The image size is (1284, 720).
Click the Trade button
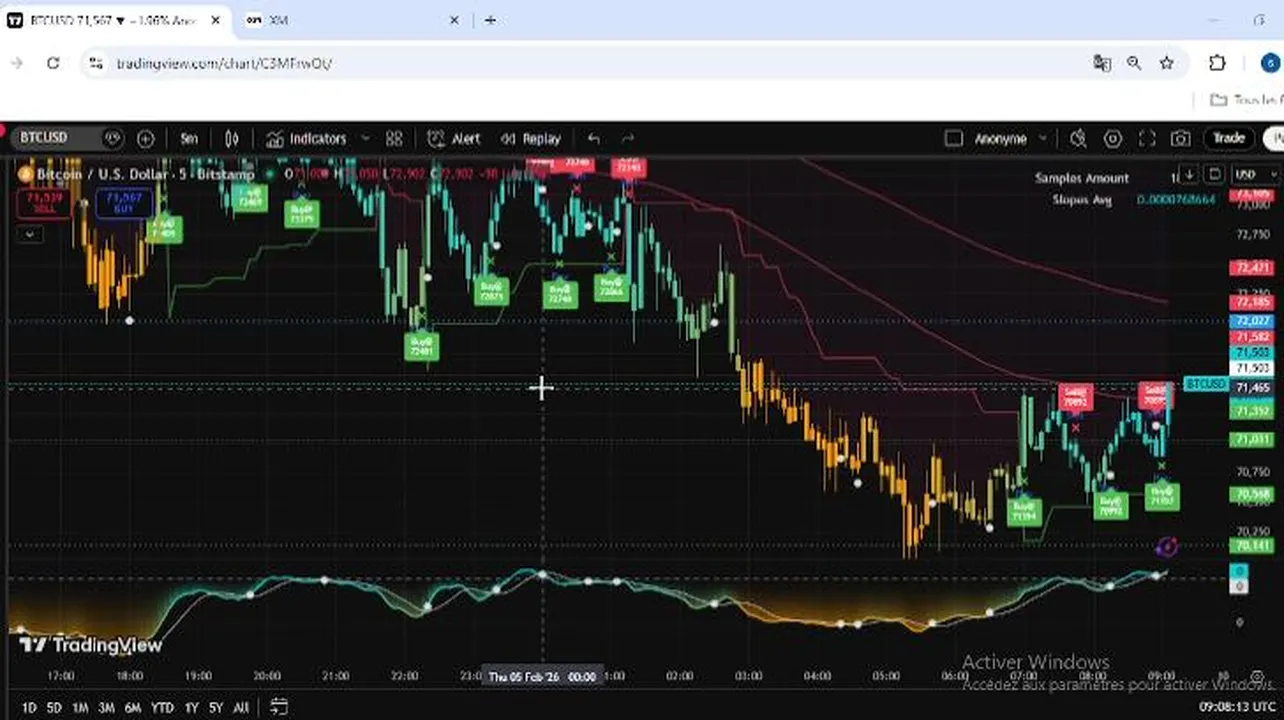click(x=1229, y=138)
